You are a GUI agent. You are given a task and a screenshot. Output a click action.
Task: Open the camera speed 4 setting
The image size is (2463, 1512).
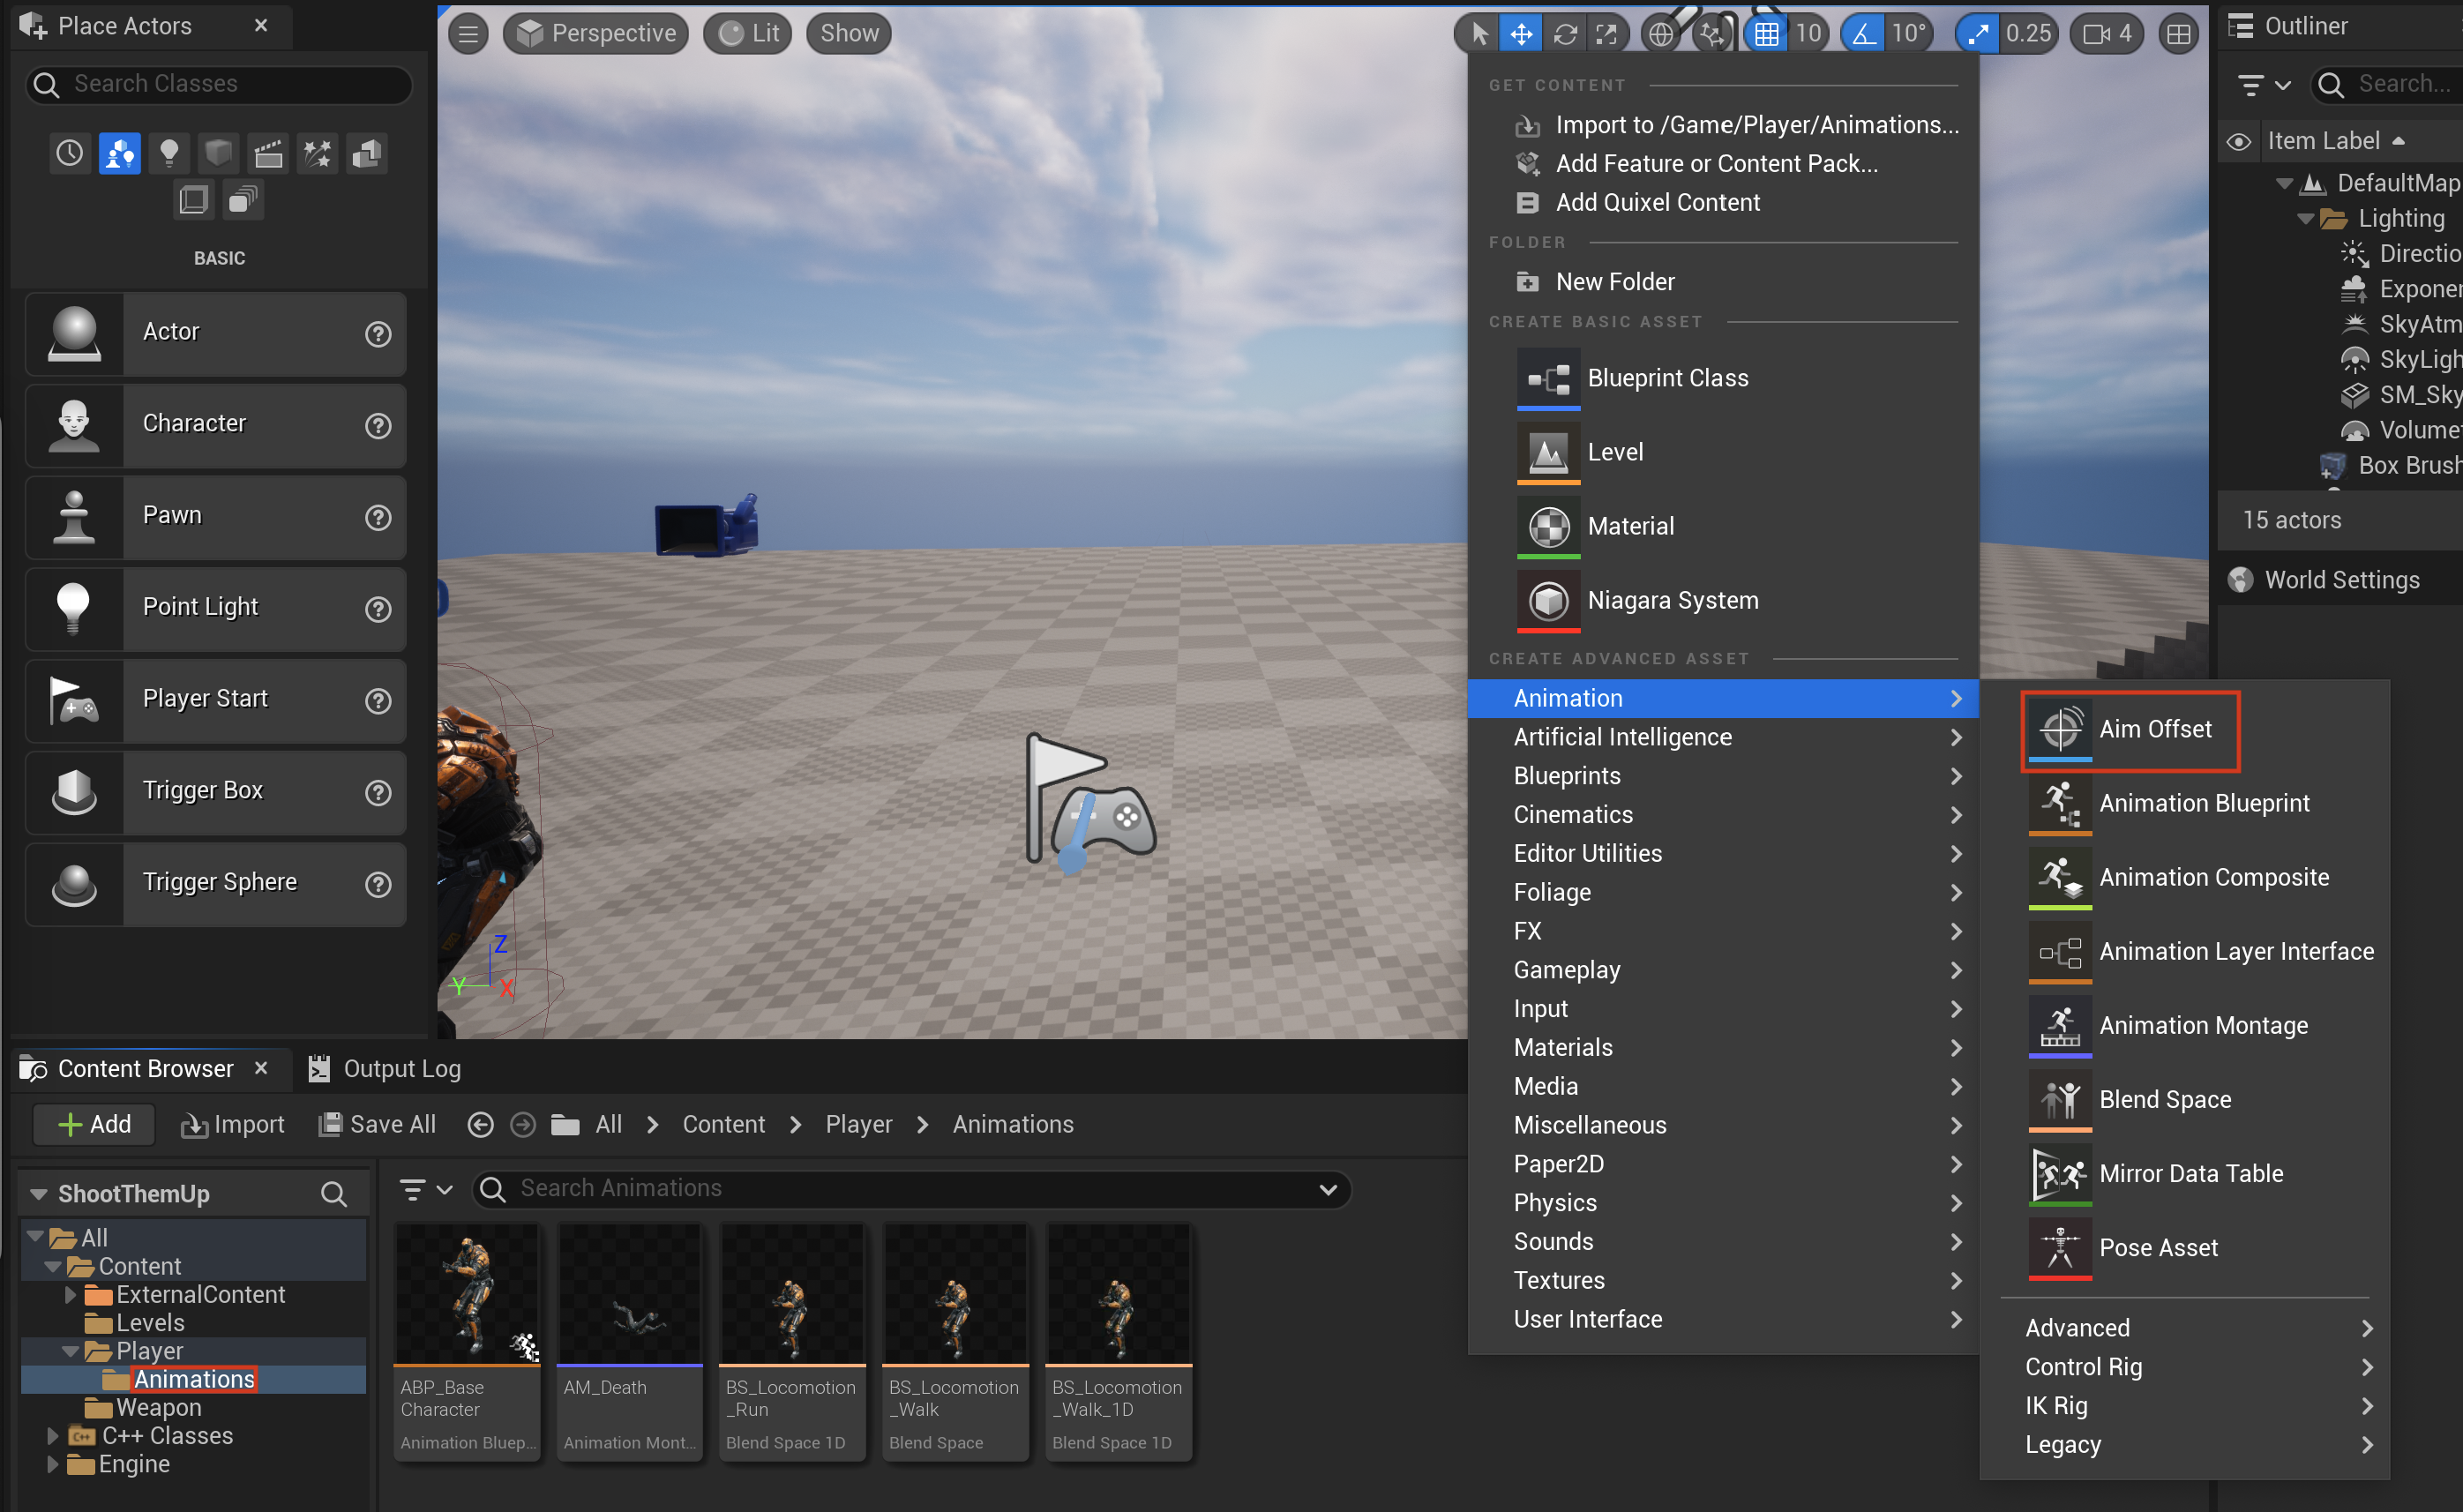coord(2105,33)
